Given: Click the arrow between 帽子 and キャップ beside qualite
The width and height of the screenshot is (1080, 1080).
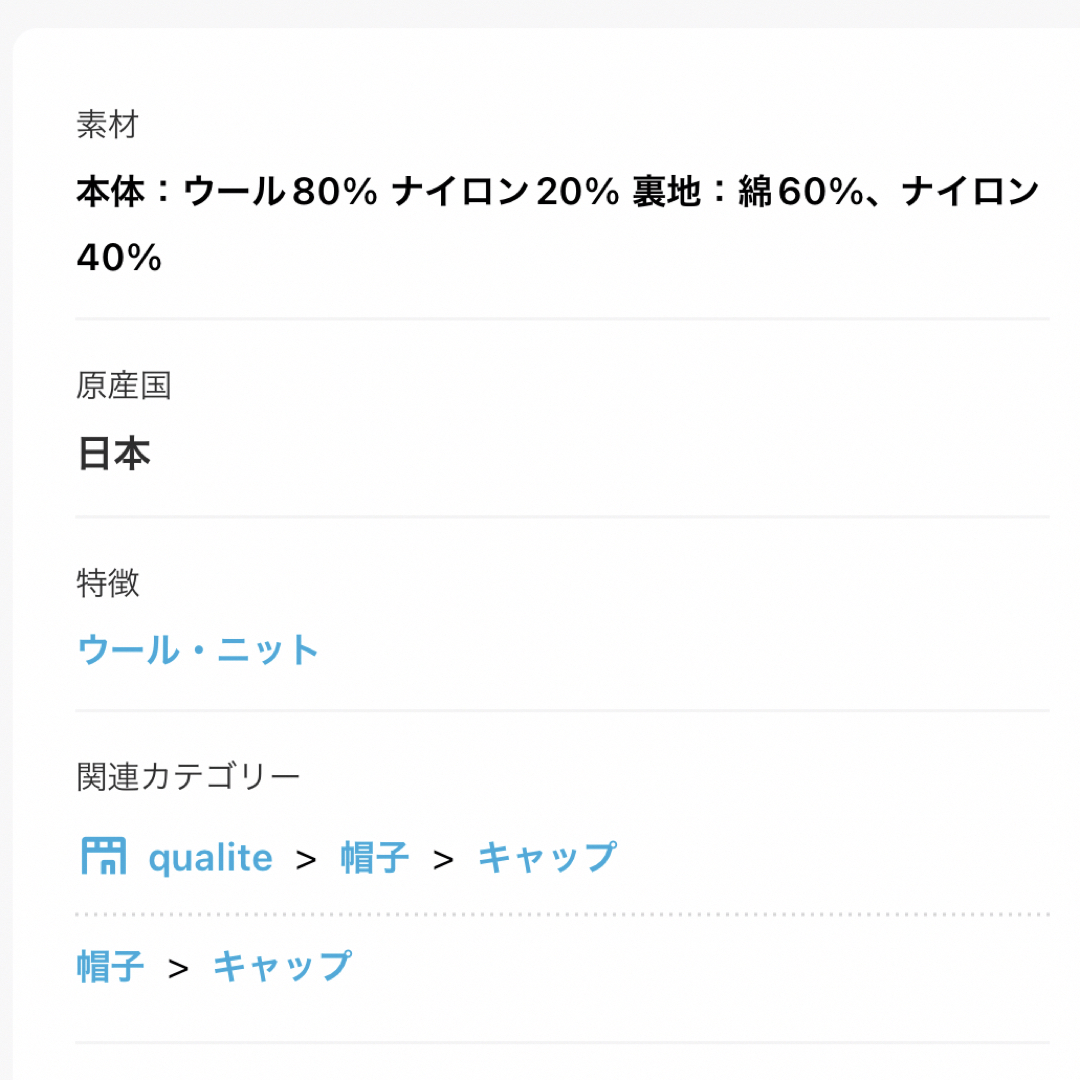Looking at the screenshot, I should pyautogui.click(x=444, y=860).
